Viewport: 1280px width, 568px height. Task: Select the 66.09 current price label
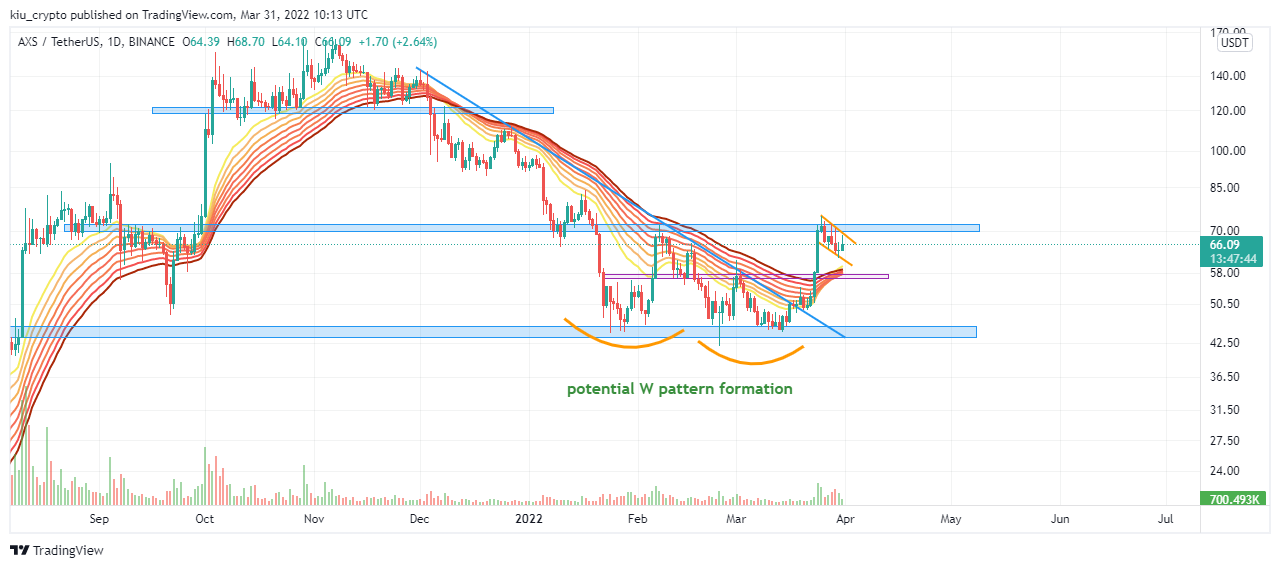(1224, 244)
